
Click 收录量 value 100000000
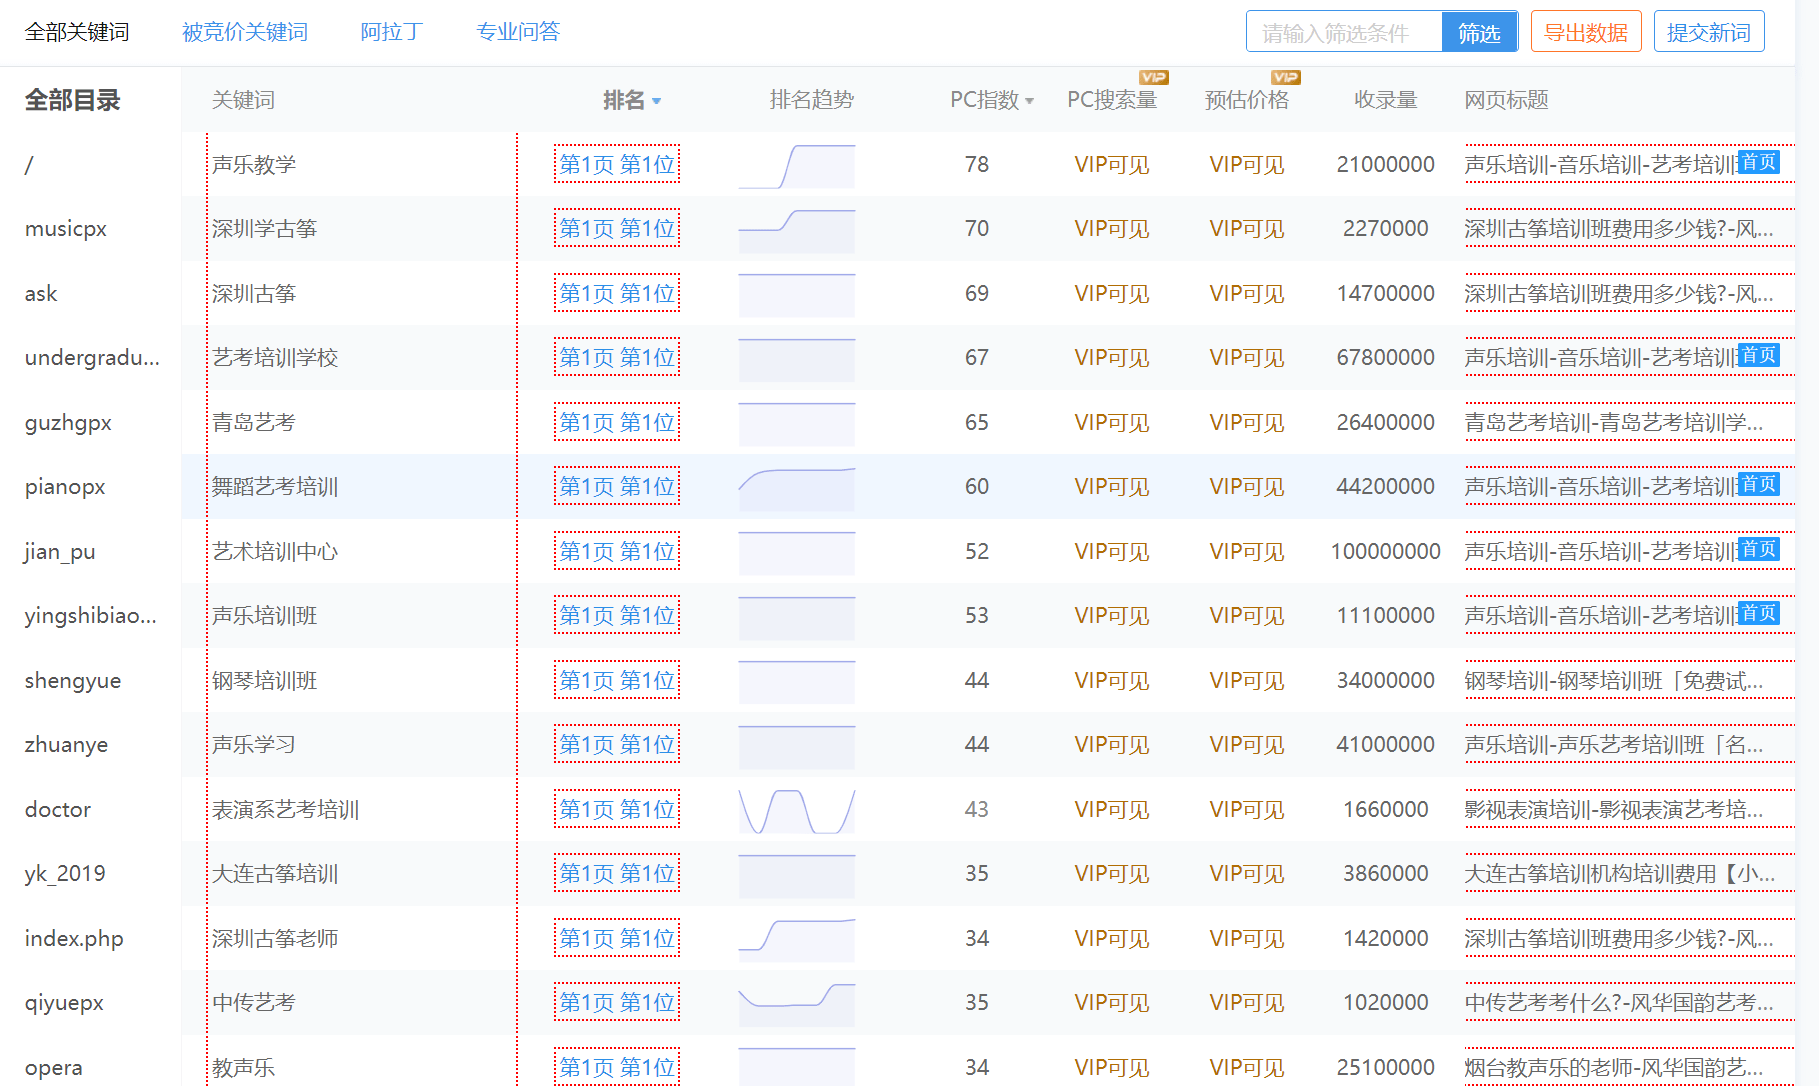1386,552
